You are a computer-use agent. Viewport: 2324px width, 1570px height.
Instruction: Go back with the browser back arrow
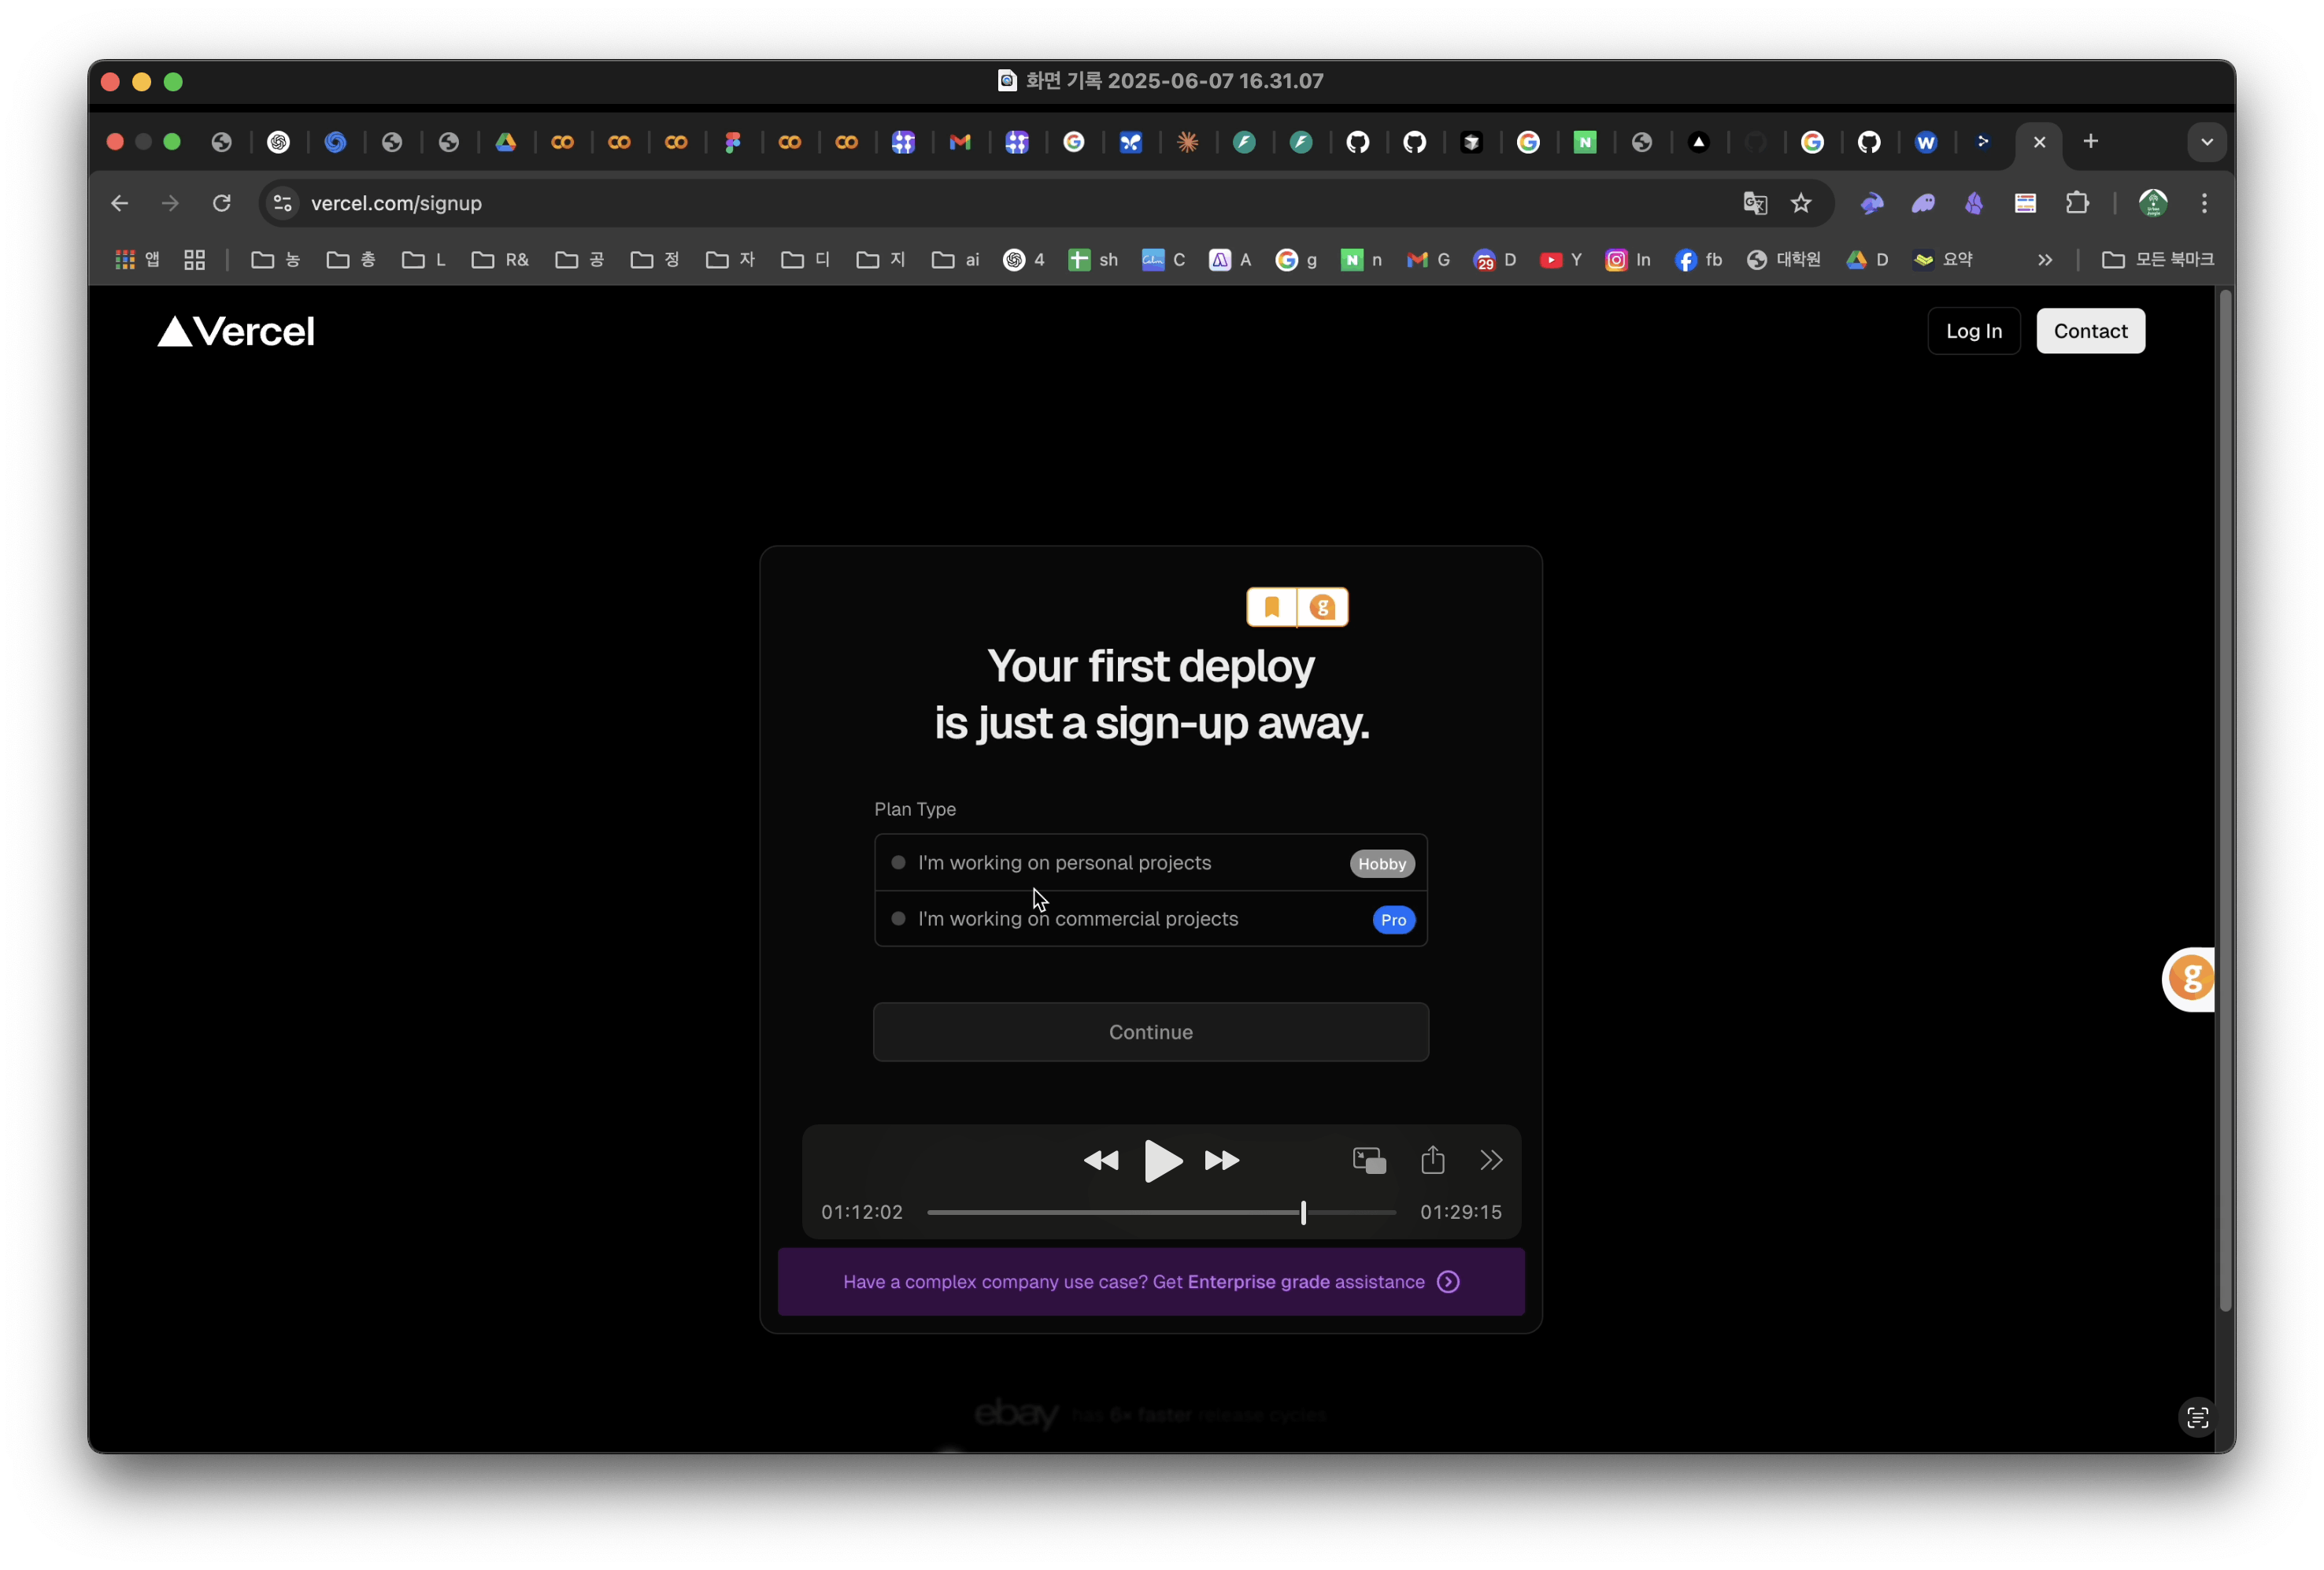tap(120, 203)
